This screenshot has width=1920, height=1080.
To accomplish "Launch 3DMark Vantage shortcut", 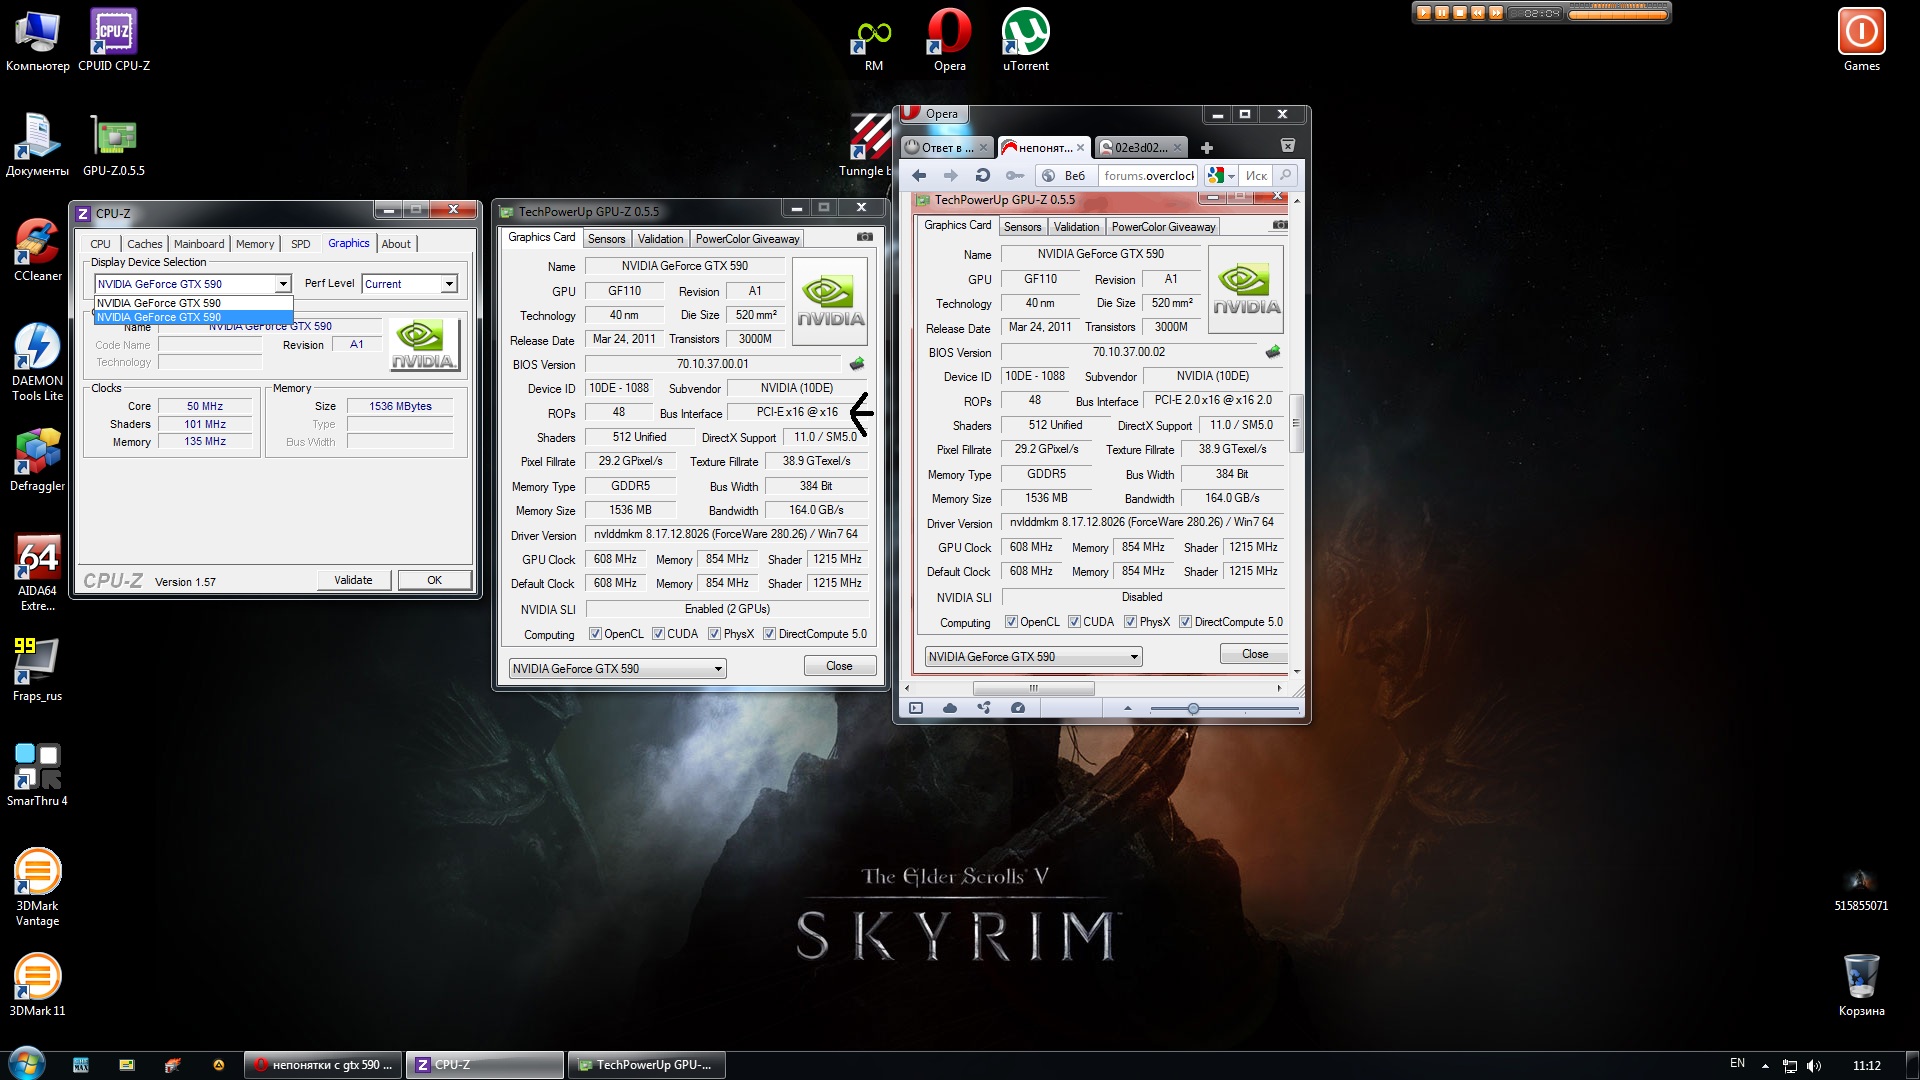I will [x=38, y=885].
